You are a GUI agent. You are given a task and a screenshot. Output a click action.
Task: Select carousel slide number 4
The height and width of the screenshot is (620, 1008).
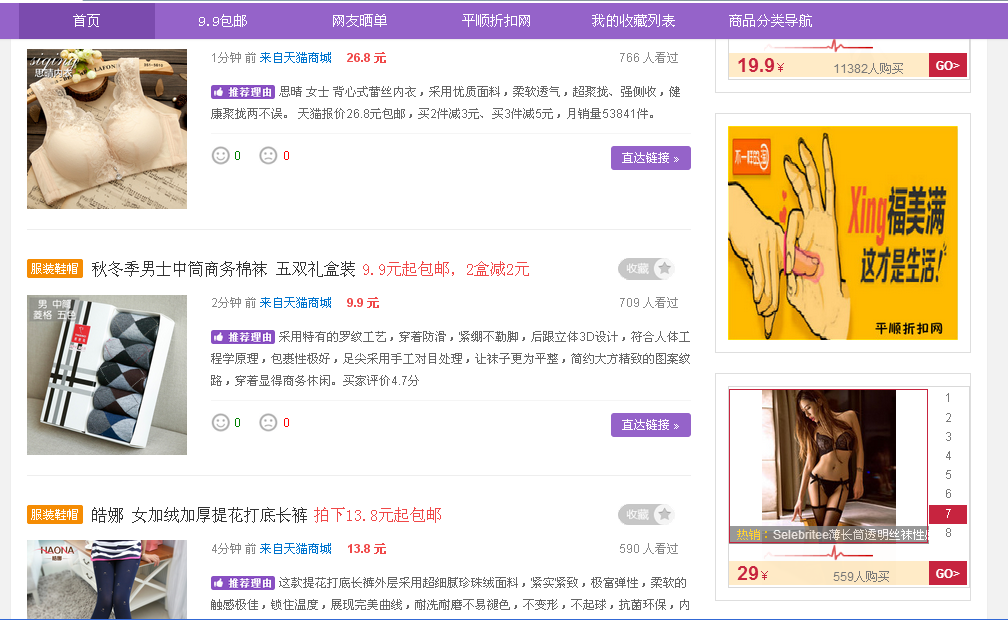(x=948, y=456)
